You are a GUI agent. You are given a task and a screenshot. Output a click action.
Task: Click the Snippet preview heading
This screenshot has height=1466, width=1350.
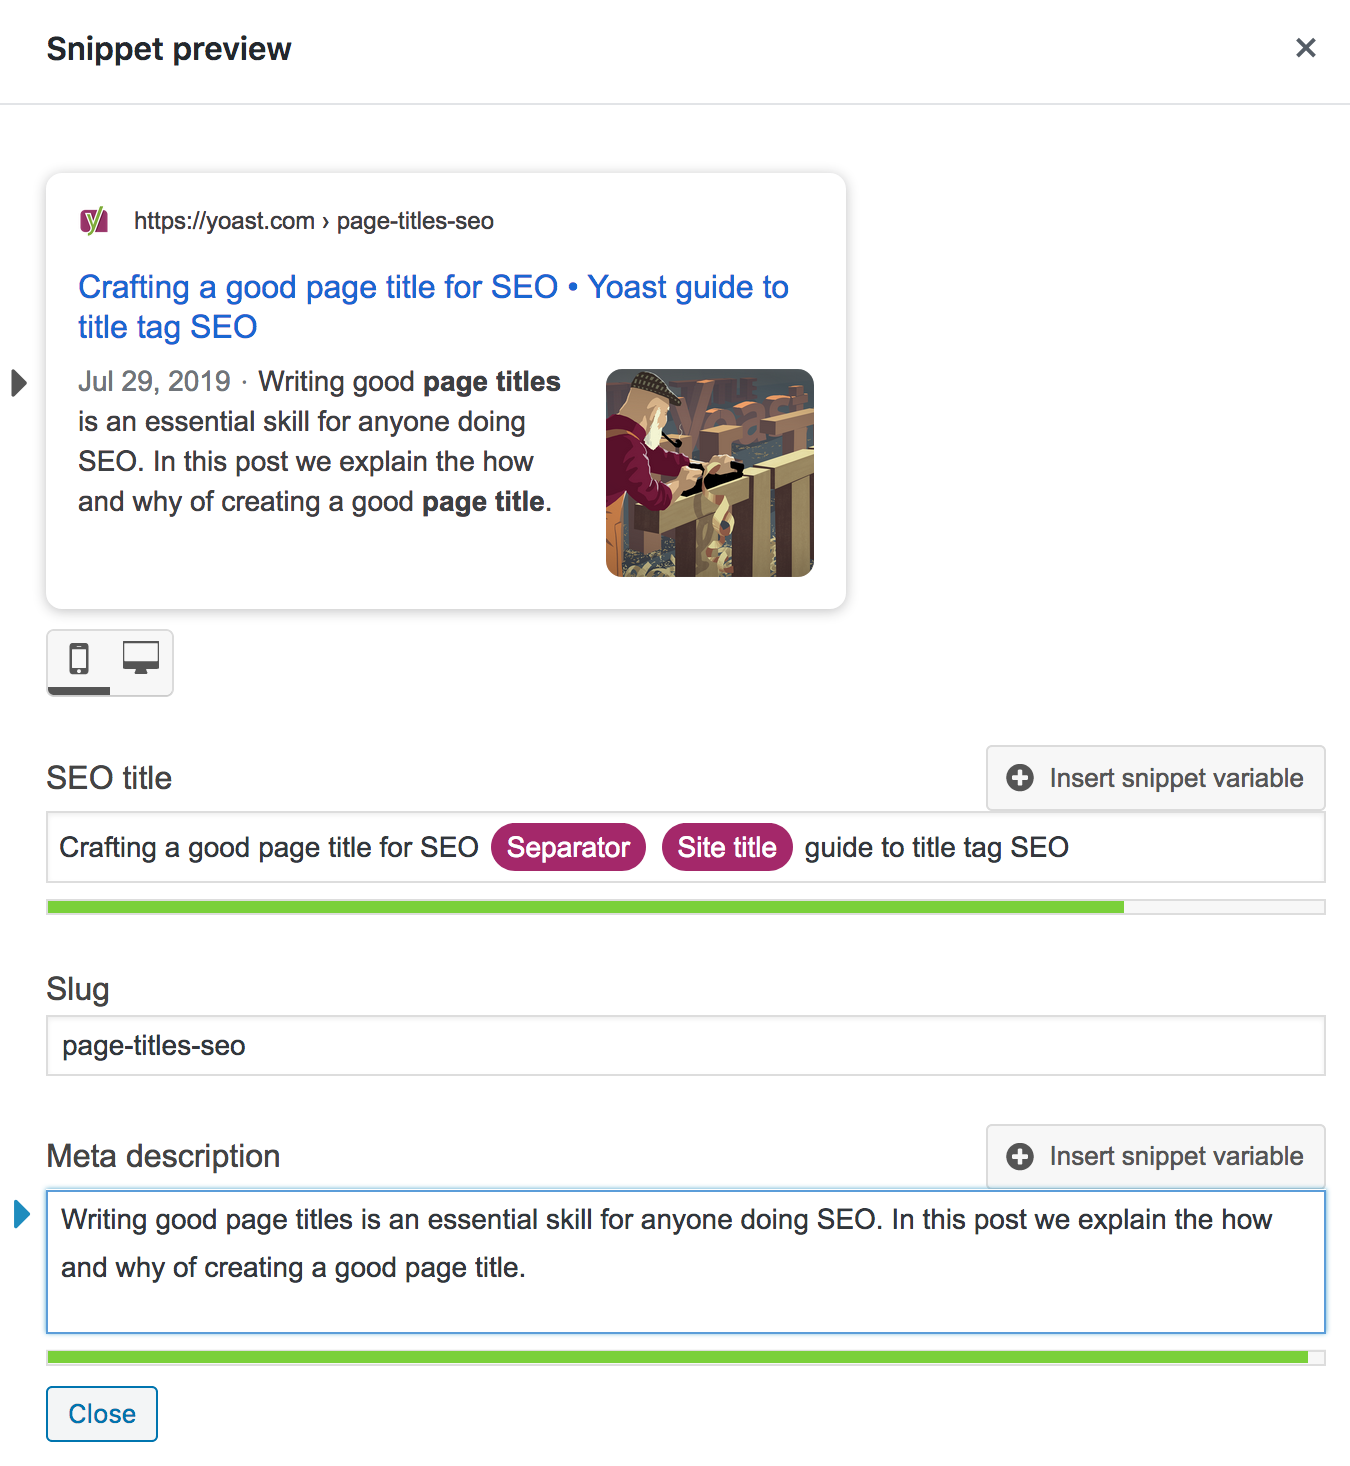tap(168, 48)
